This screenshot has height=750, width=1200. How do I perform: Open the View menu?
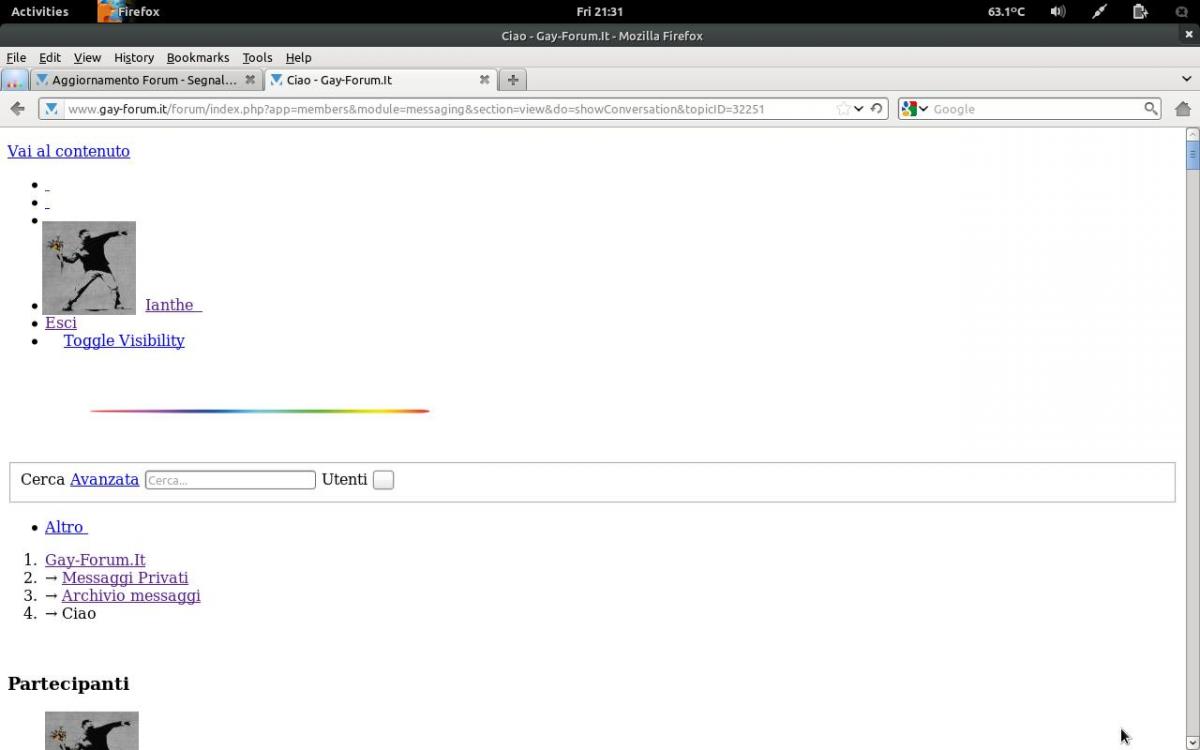[x=87, y=58]
